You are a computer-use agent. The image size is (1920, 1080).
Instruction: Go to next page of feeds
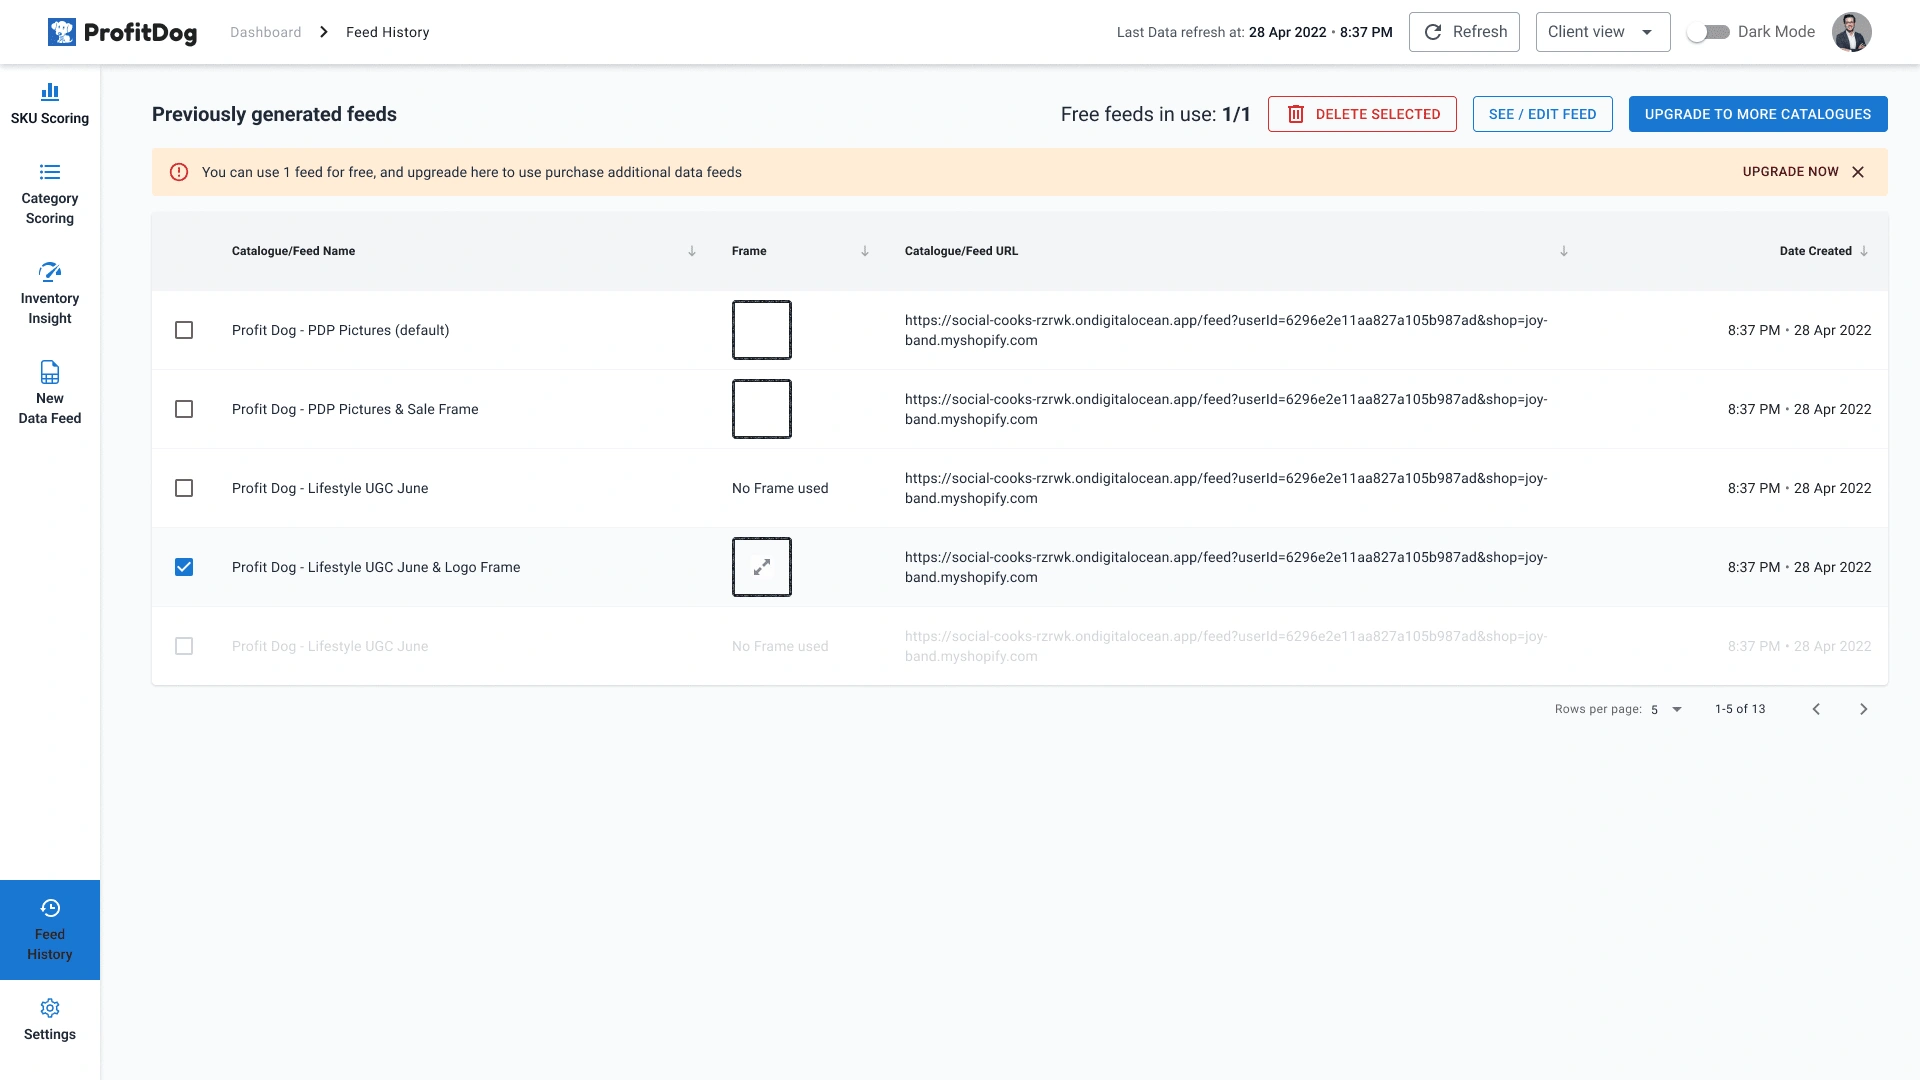pos(1863,709)
